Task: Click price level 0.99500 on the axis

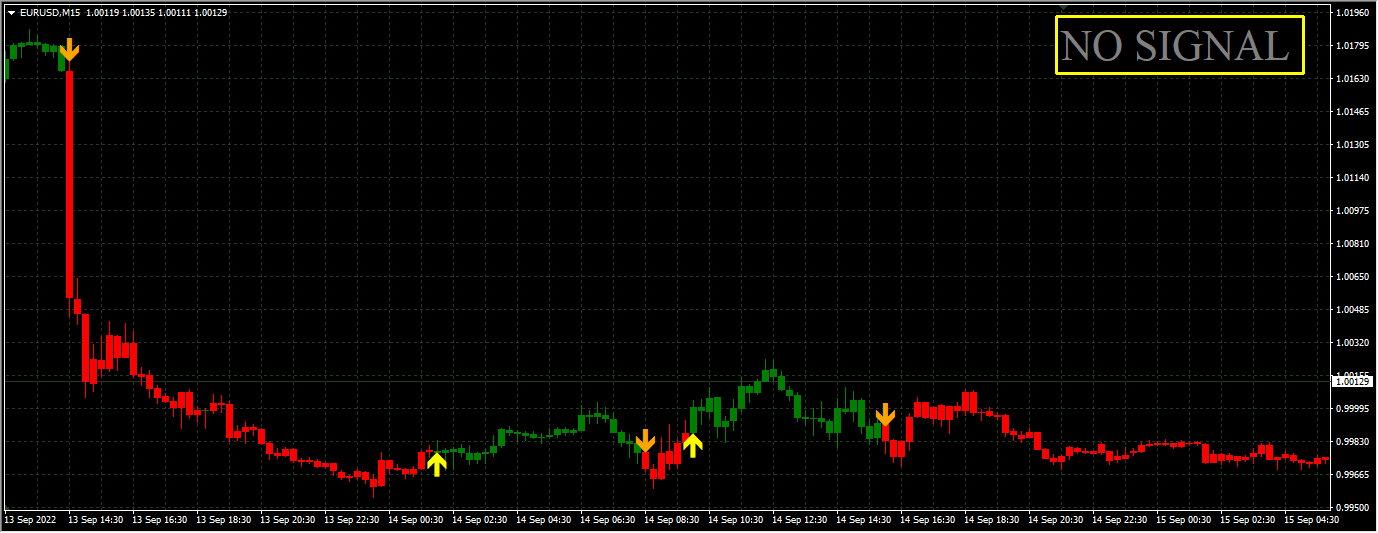Action: pos(1351,508)
